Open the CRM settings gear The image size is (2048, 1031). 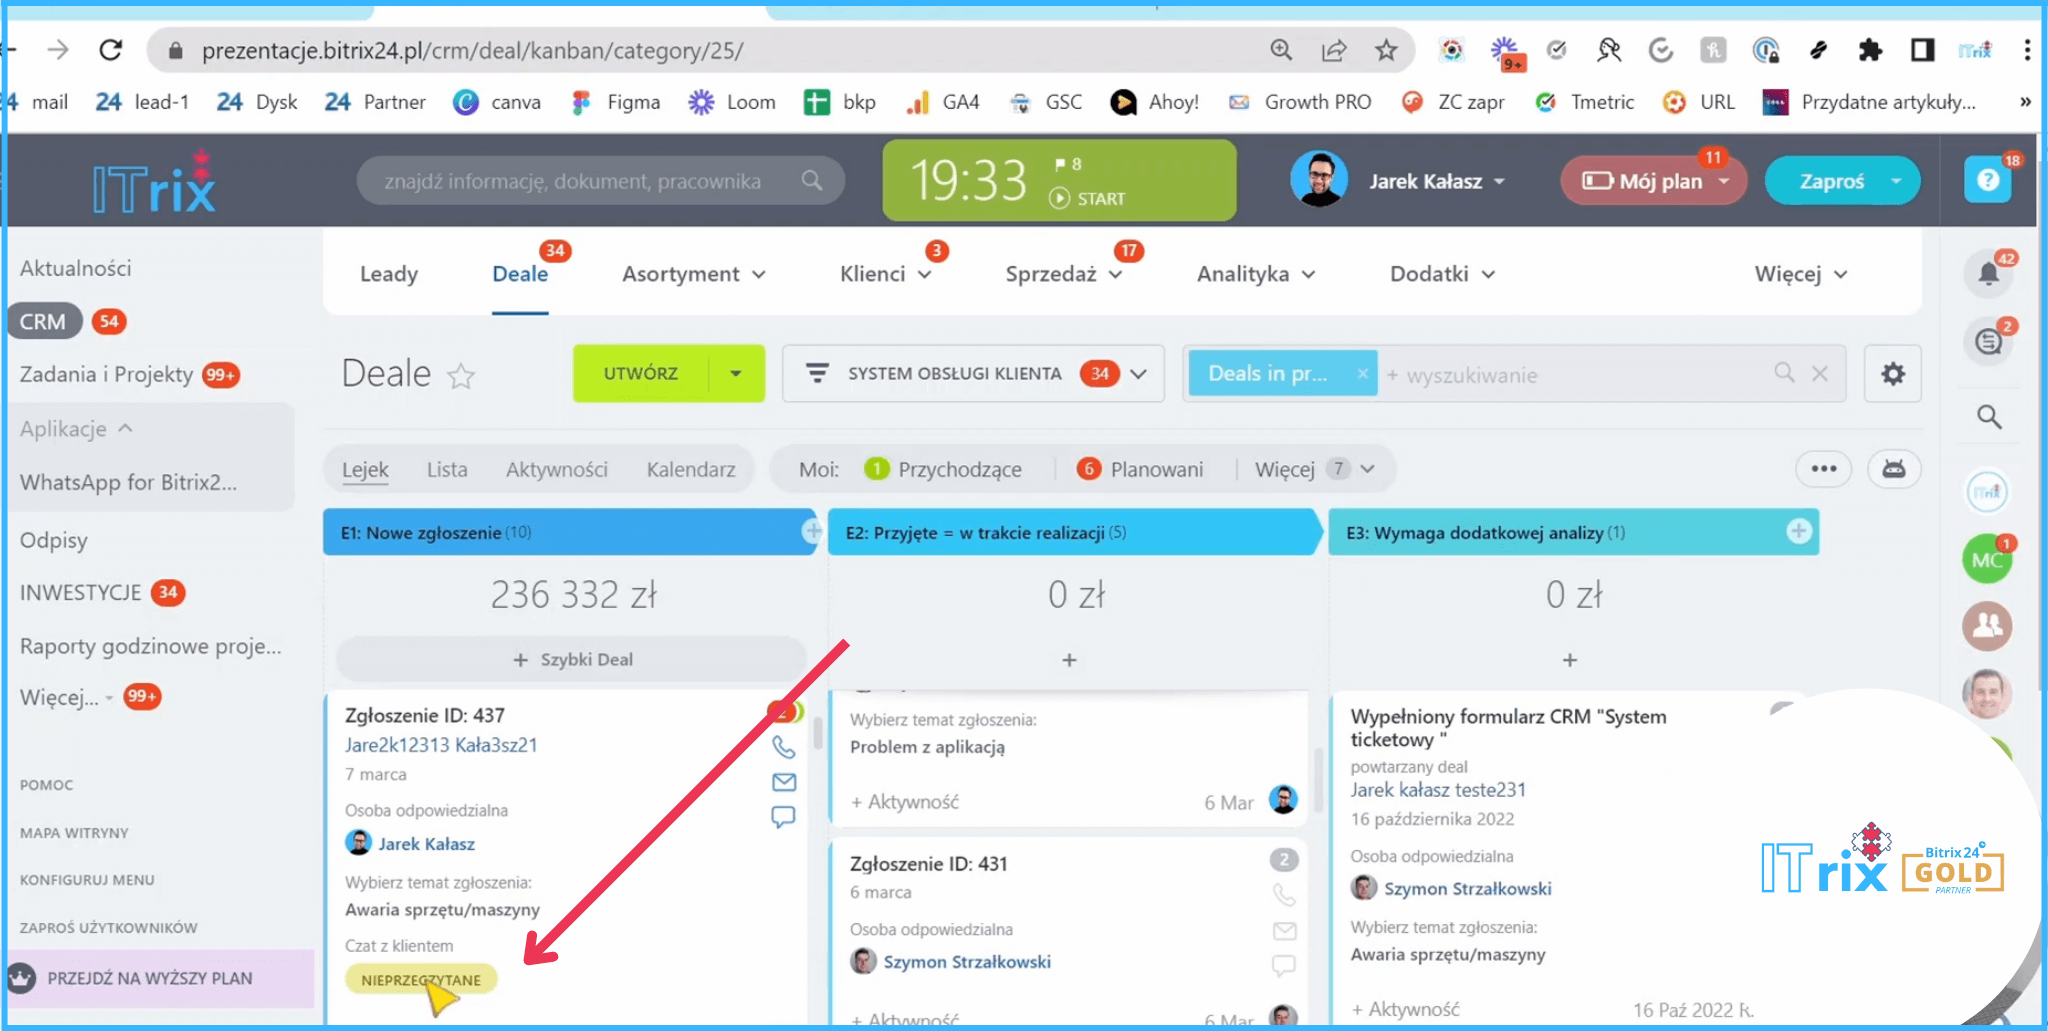coord(1892,374)
